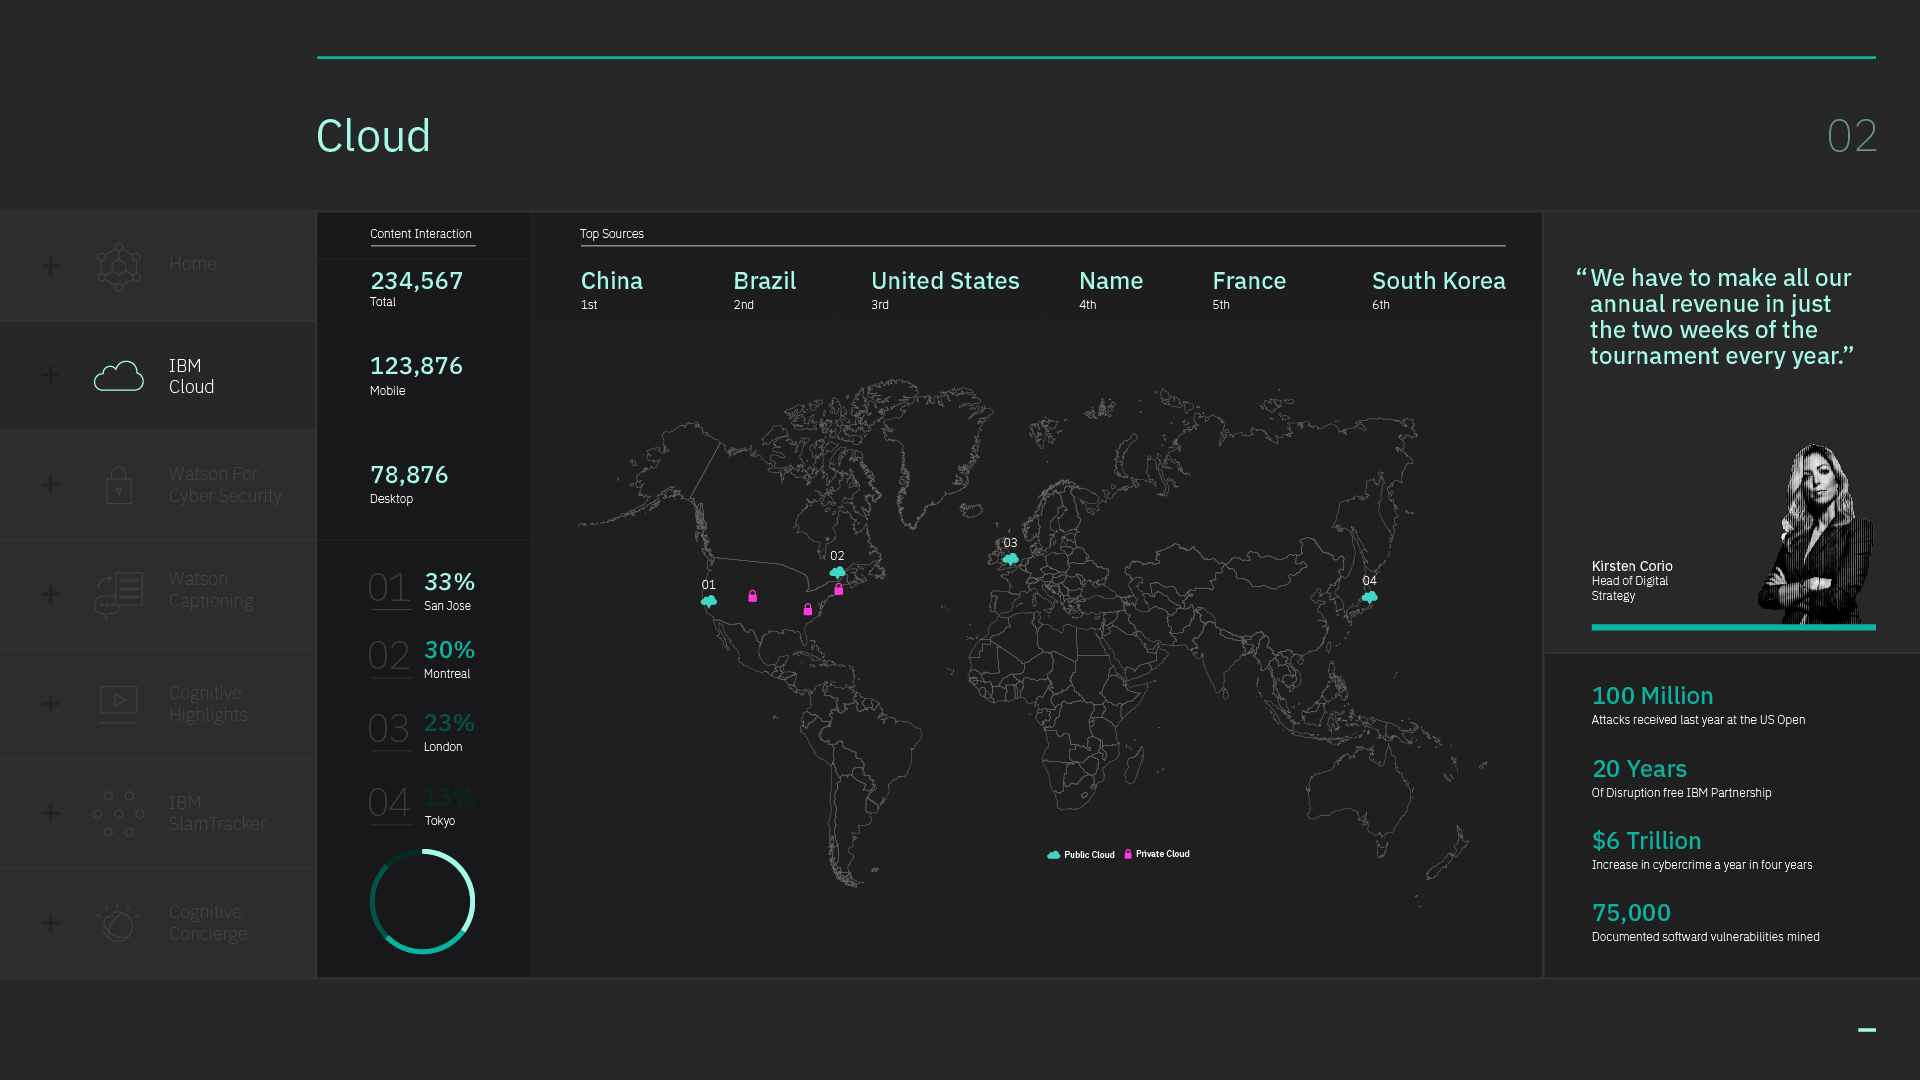
Task: Expand Watson Captioning using the plus sign
Action: [50, 595]
